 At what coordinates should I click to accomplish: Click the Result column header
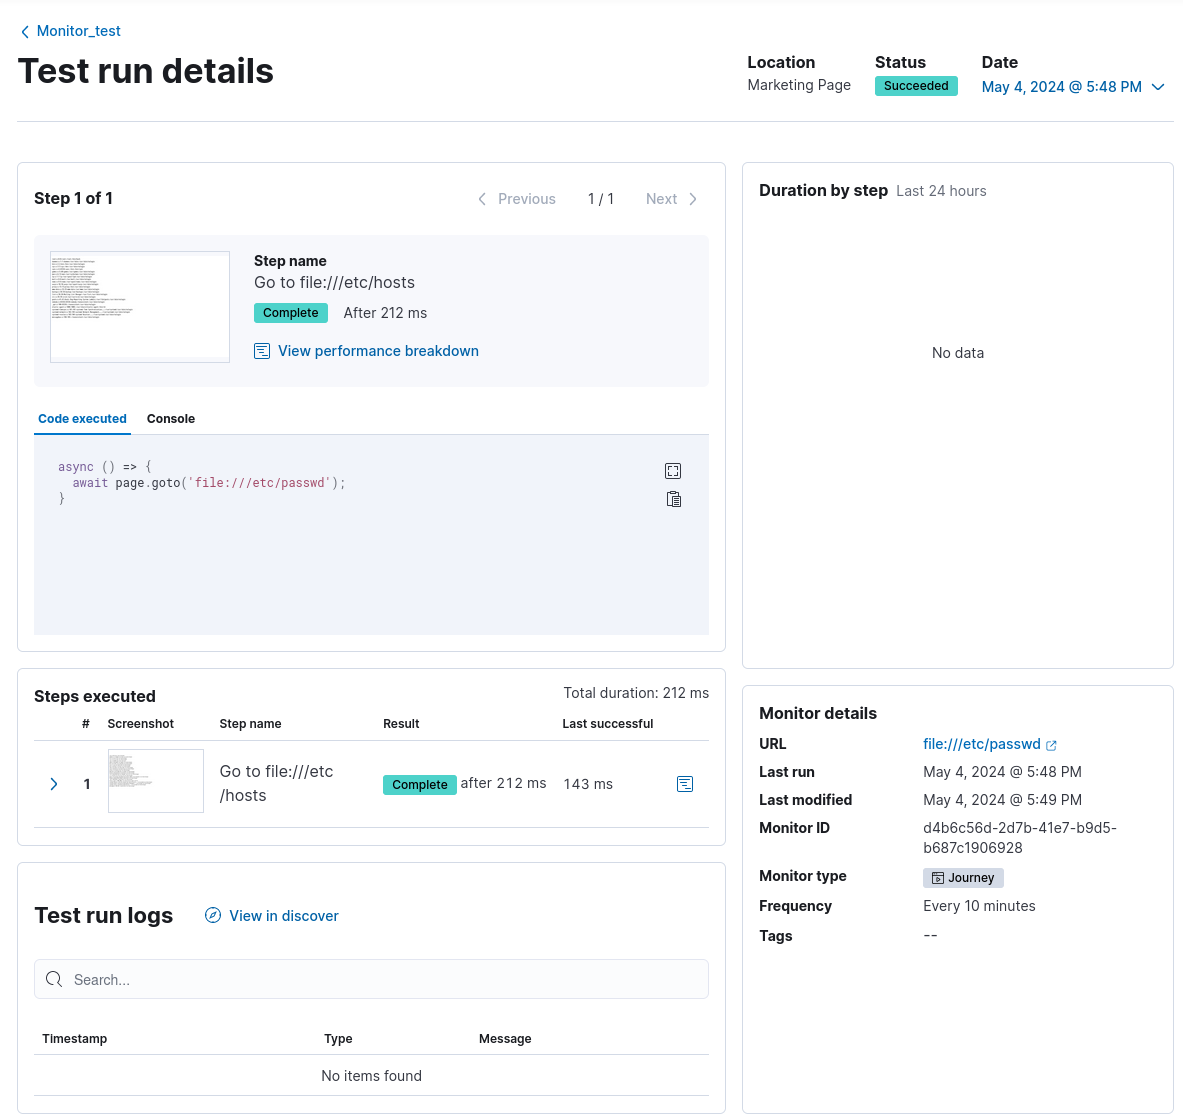(x=401, y=724)
